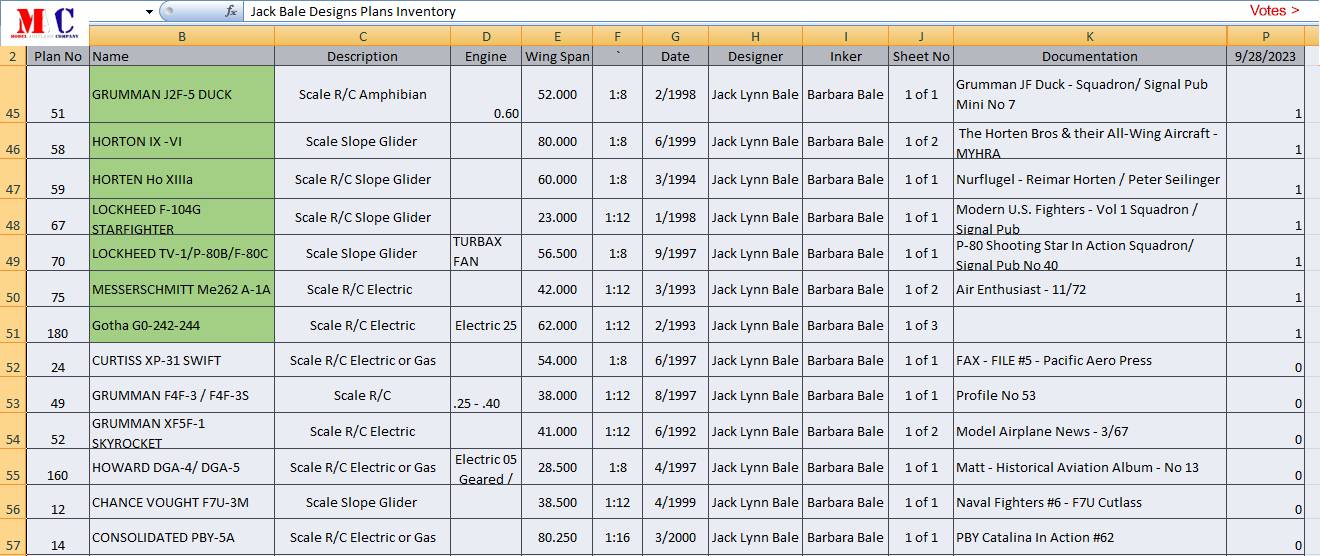
Task: Click the Wing Span header cell
Action: [x=557, y=56]
